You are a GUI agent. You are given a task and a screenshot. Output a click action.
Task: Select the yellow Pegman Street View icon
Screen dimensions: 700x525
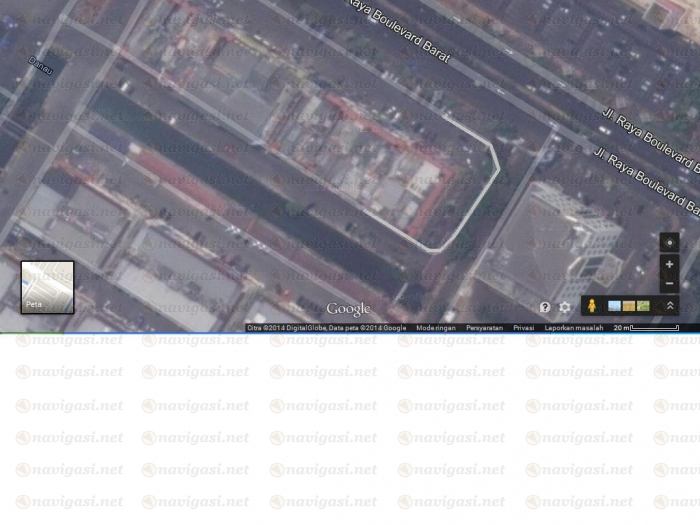click(x=591, y=306)
